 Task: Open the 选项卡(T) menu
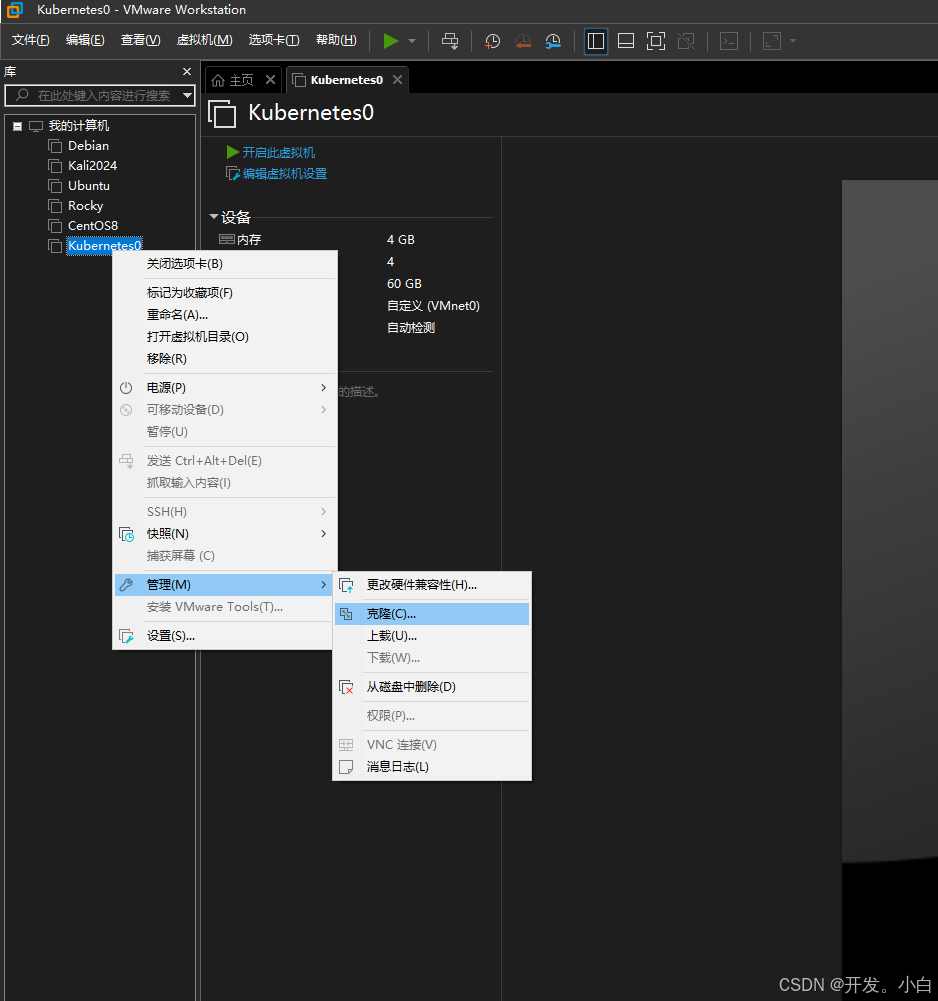click(x=274, y=40)
